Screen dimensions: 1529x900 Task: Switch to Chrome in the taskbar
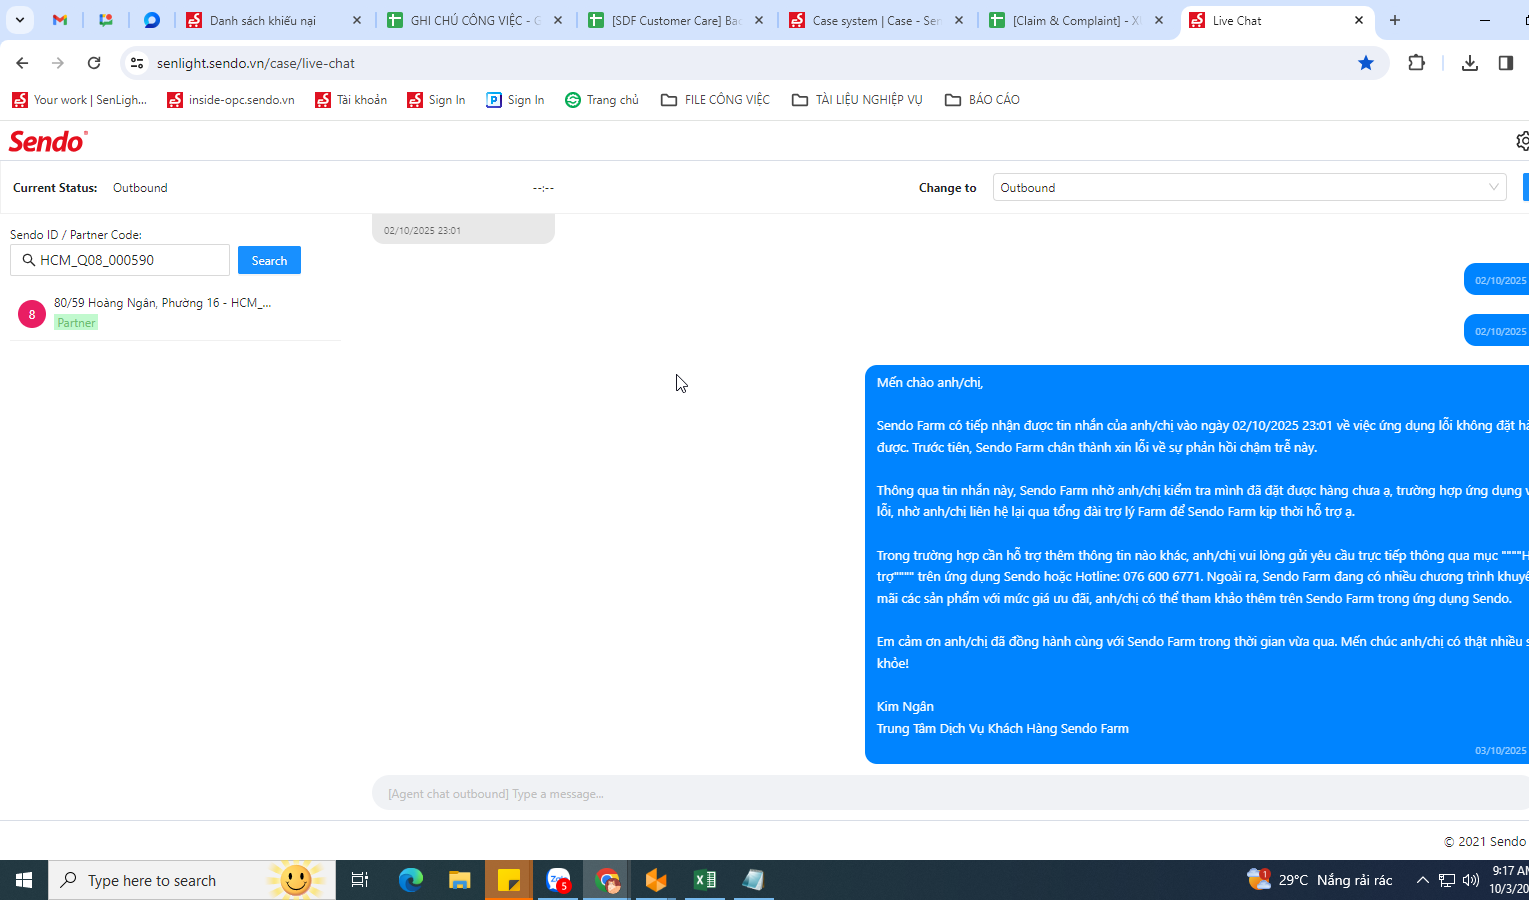click(607, 880)
